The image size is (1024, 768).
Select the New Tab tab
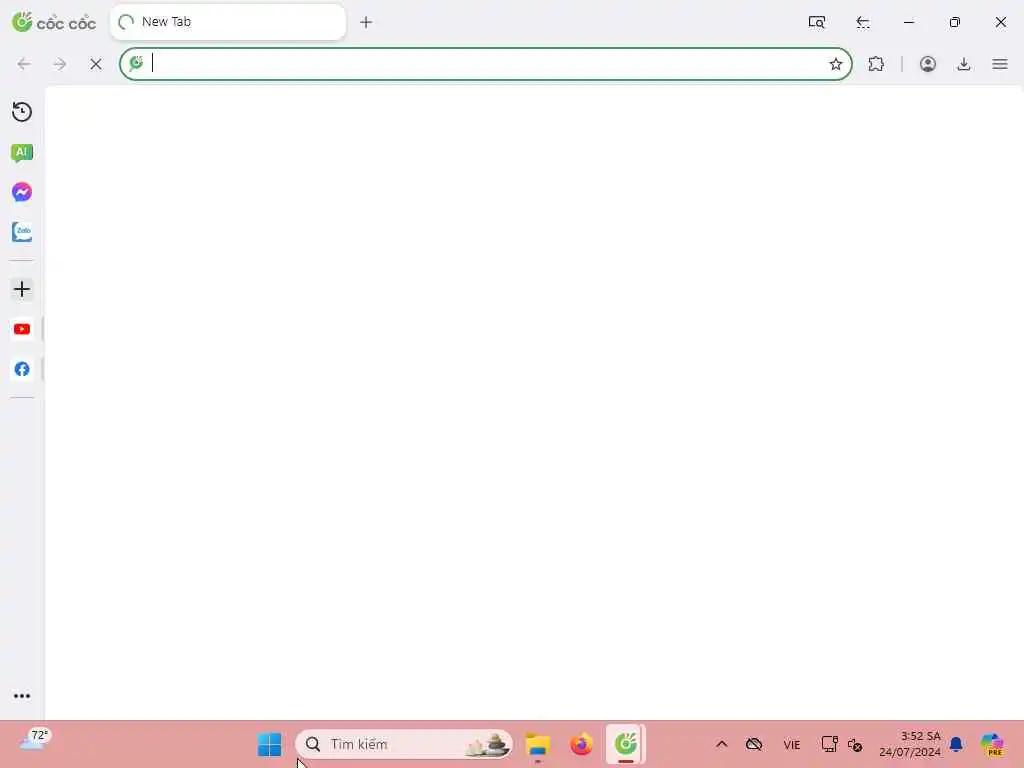point(228,22)
